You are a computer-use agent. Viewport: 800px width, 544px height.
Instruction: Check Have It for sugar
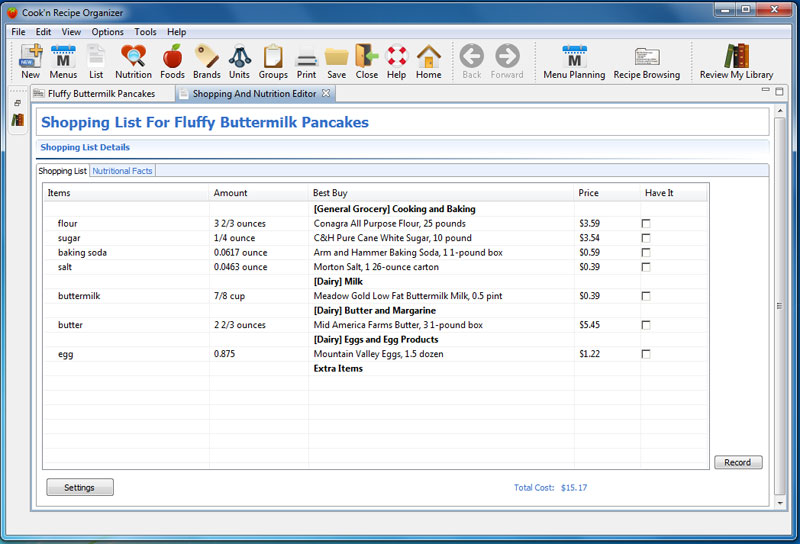click(x=646, y=238)
